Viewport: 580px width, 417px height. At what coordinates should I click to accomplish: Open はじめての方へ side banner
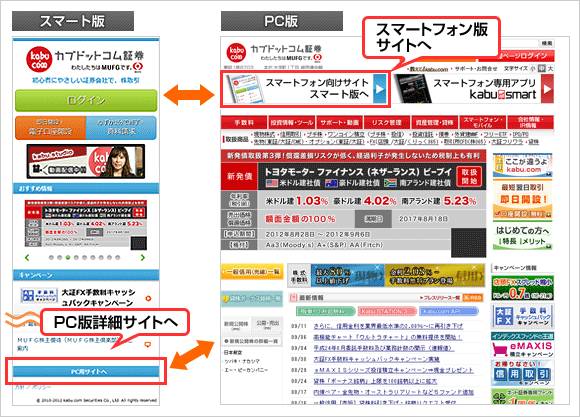click(x=522, y=236)
